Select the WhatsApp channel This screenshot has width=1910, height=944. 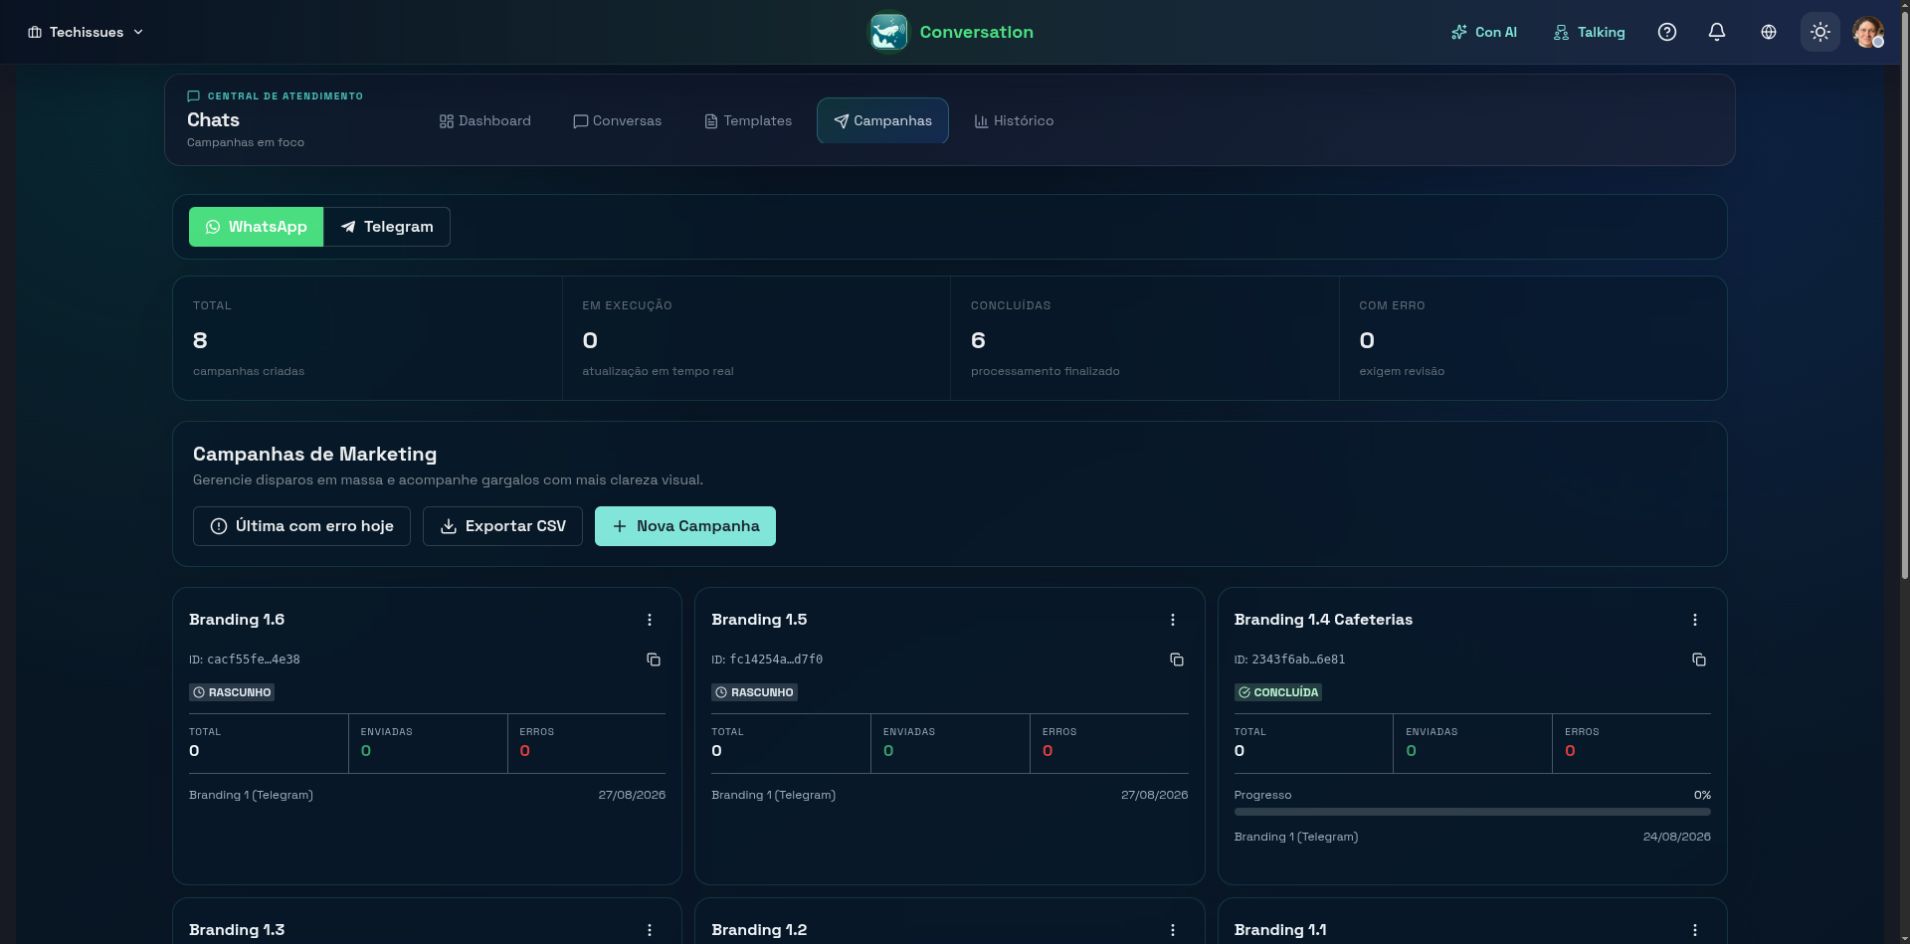(x=256, y=227)
